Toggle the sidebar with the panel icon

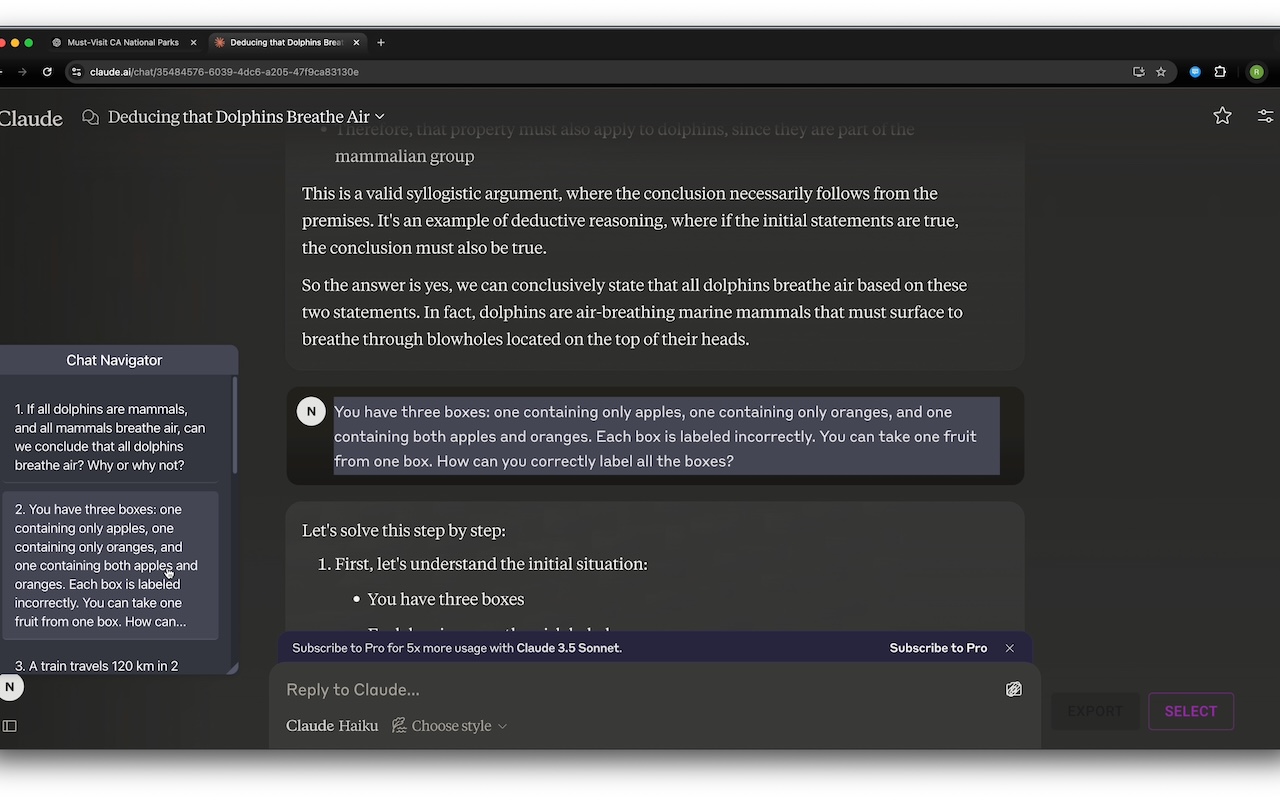click(9, 725)
